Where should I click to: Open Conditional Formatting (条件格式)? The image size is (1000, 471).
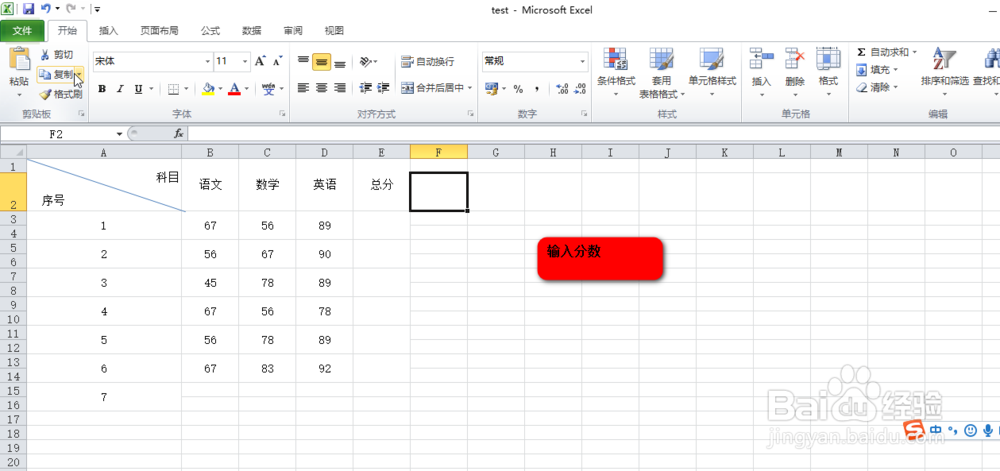[616, 71]
